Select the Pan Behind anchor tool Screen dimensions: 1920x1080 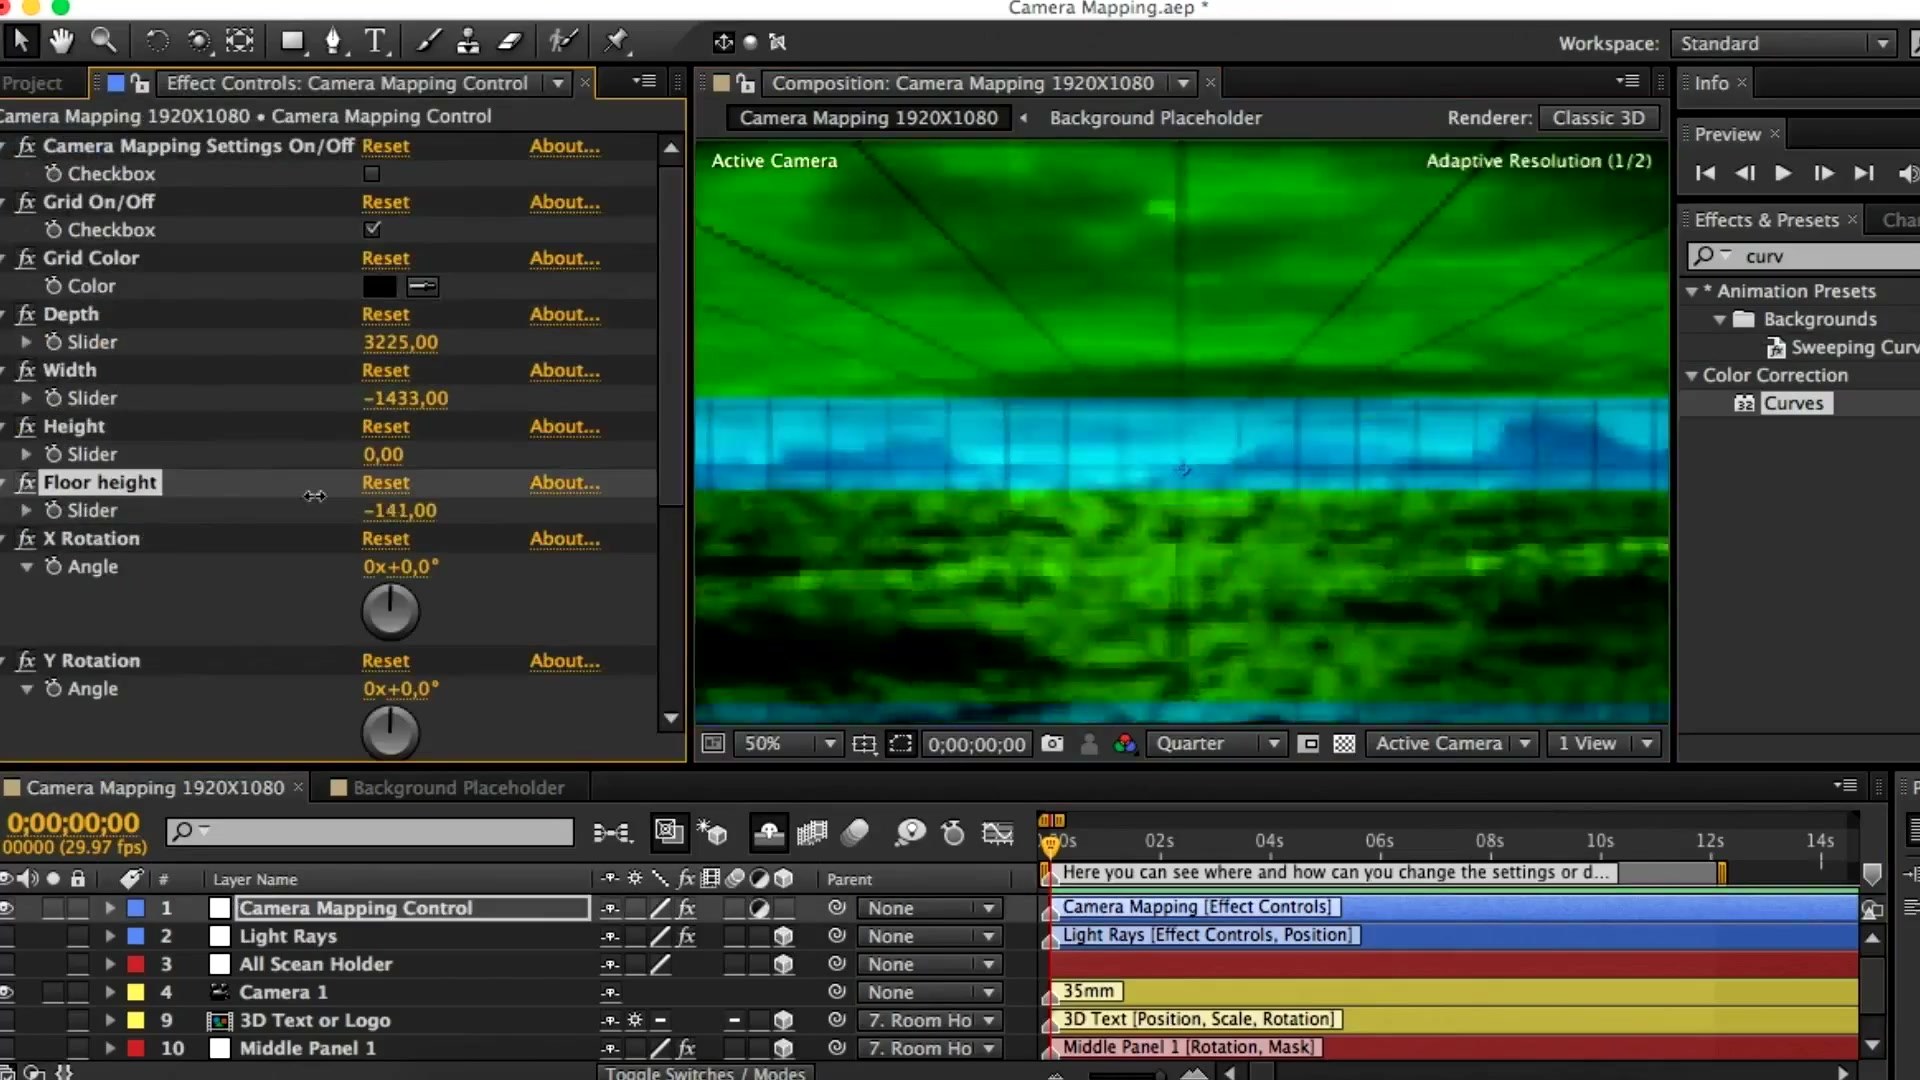click(x=240, y=41)
